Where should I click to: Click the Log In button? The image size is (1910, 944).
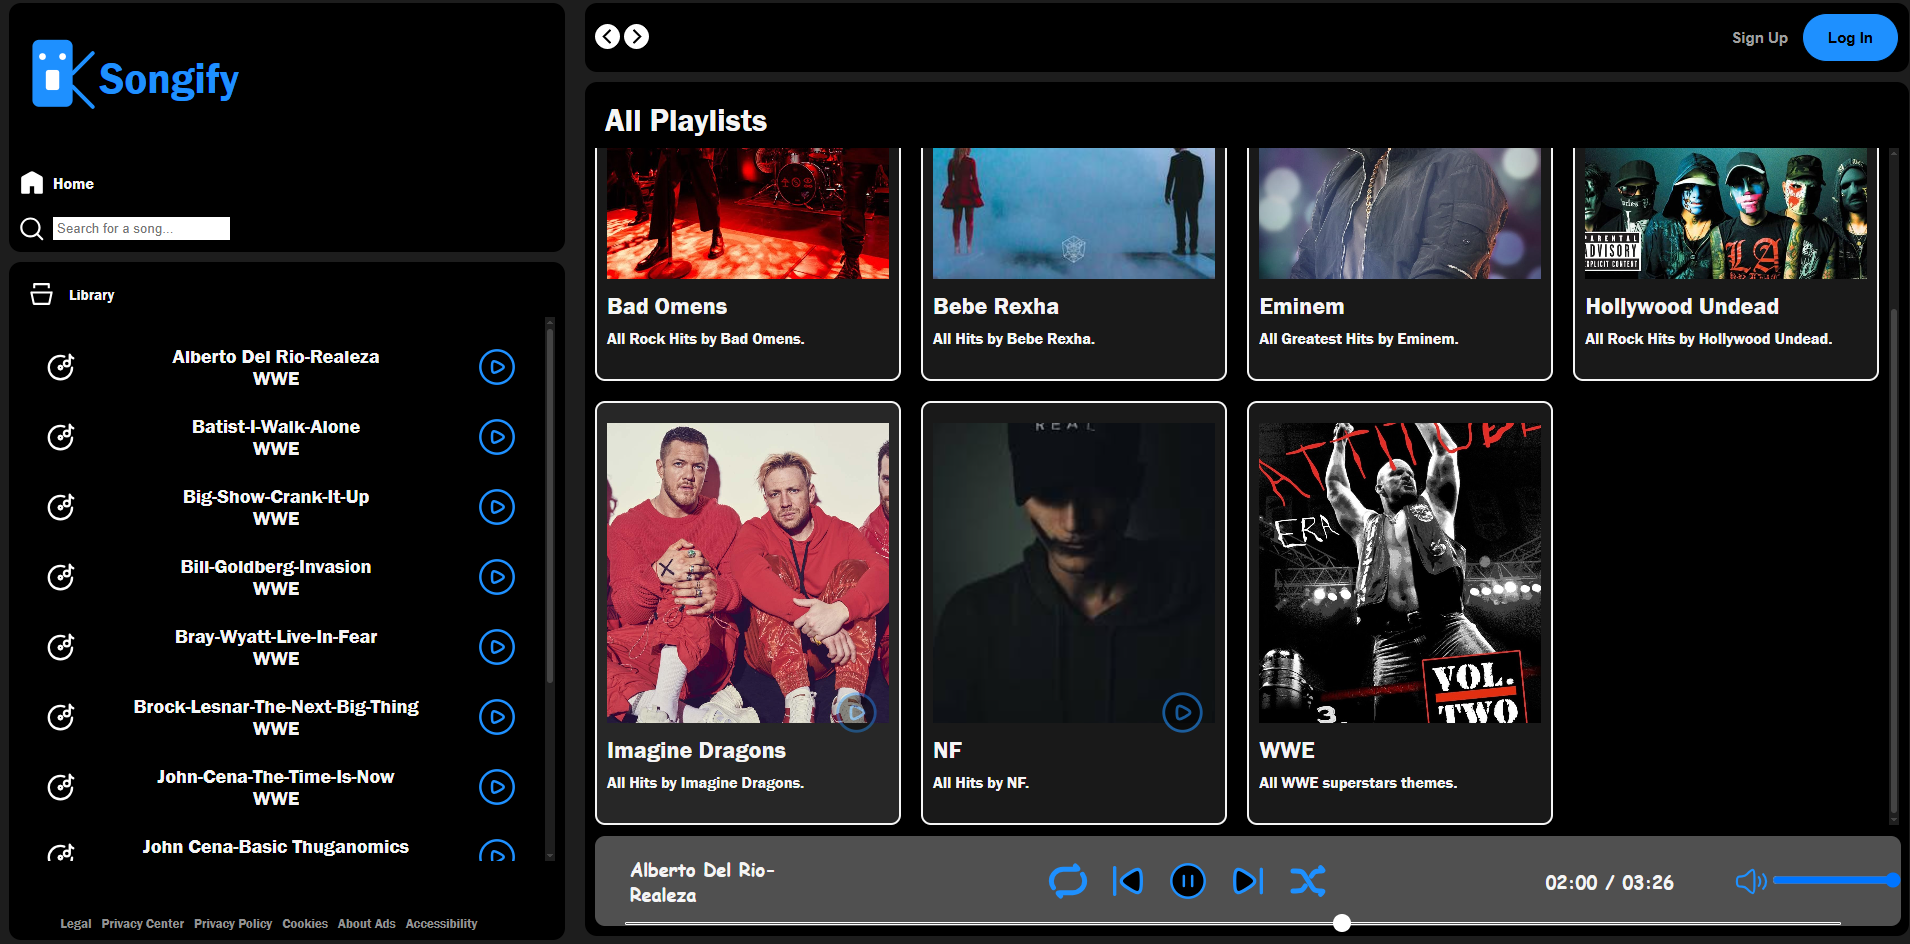(1849, 38)
